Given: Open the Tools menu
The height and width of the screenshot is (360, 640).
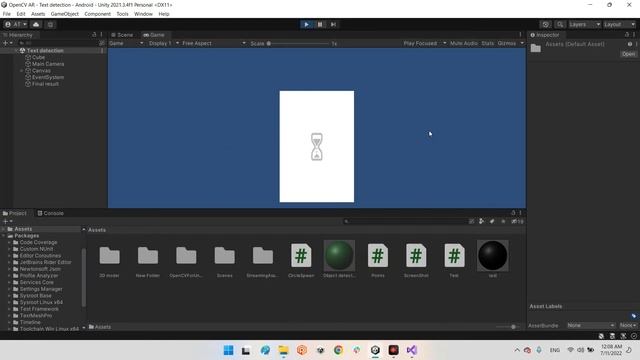Looking at the screenshot, I should click(122, 14).
